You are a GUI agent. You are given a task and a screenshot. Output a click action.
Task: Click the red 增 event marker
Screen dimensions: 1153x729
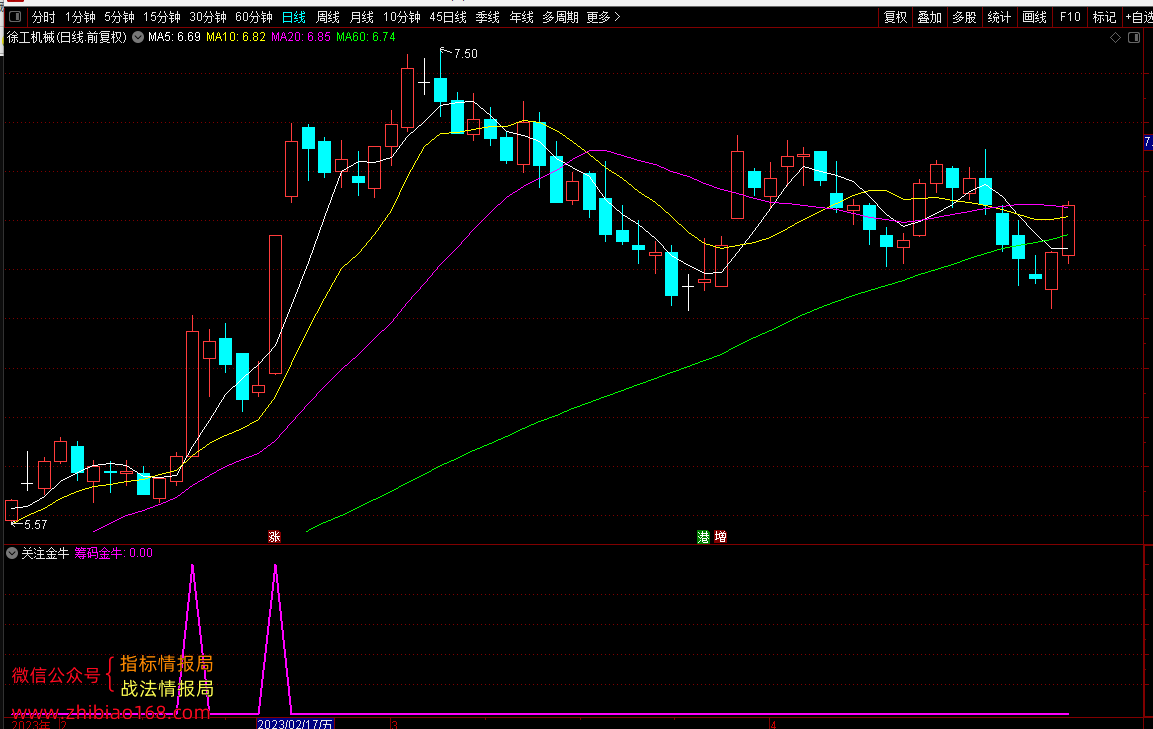[x=721, y=537]
